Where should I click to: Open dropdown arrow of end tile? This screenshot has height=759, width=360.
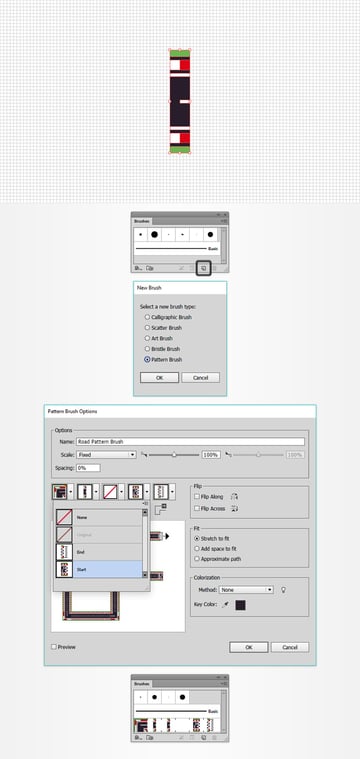(172, 492)
